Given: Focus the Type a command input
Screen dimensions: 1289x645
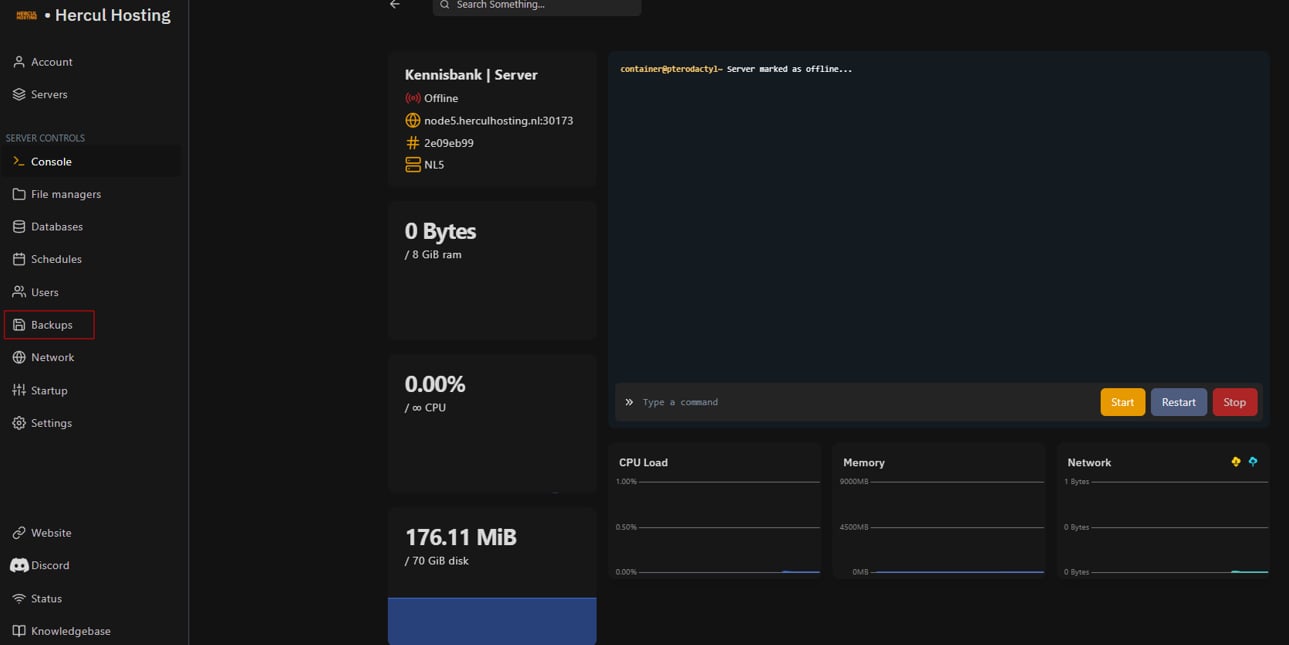Looking at the screenshot, I should 860,402.
